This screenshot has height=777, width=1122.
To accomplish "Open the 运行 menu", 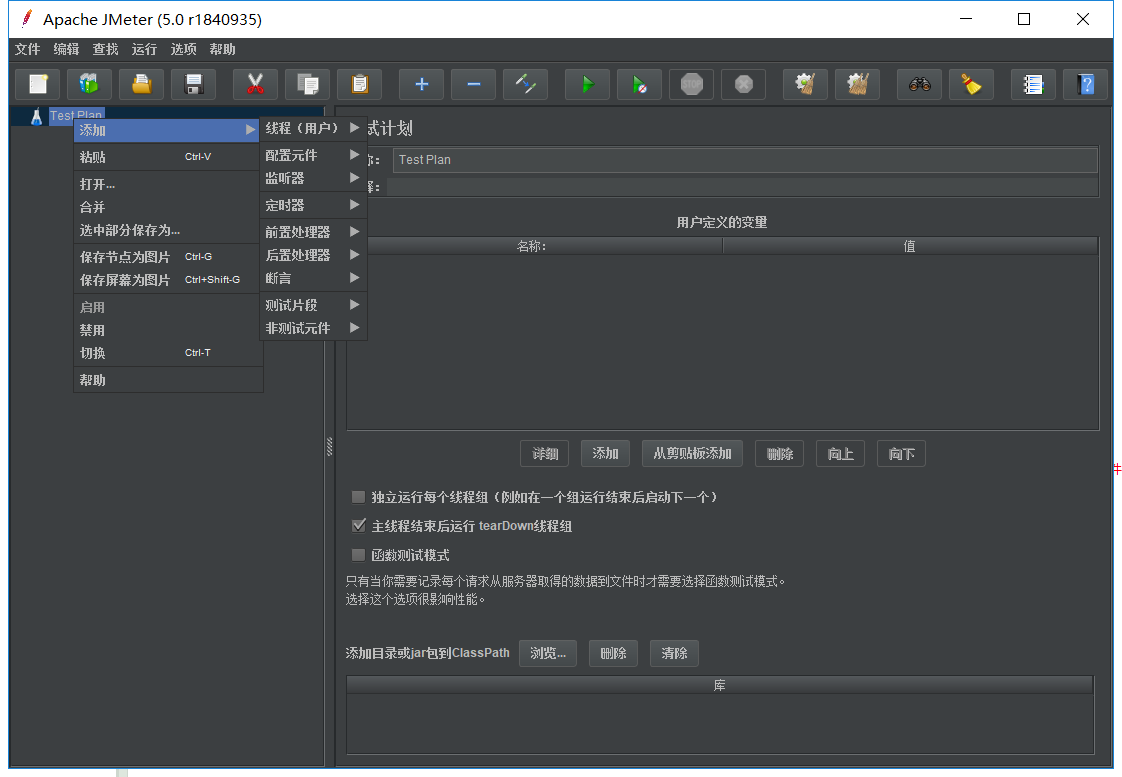I will pyautogui.click(x=144, y=49).
